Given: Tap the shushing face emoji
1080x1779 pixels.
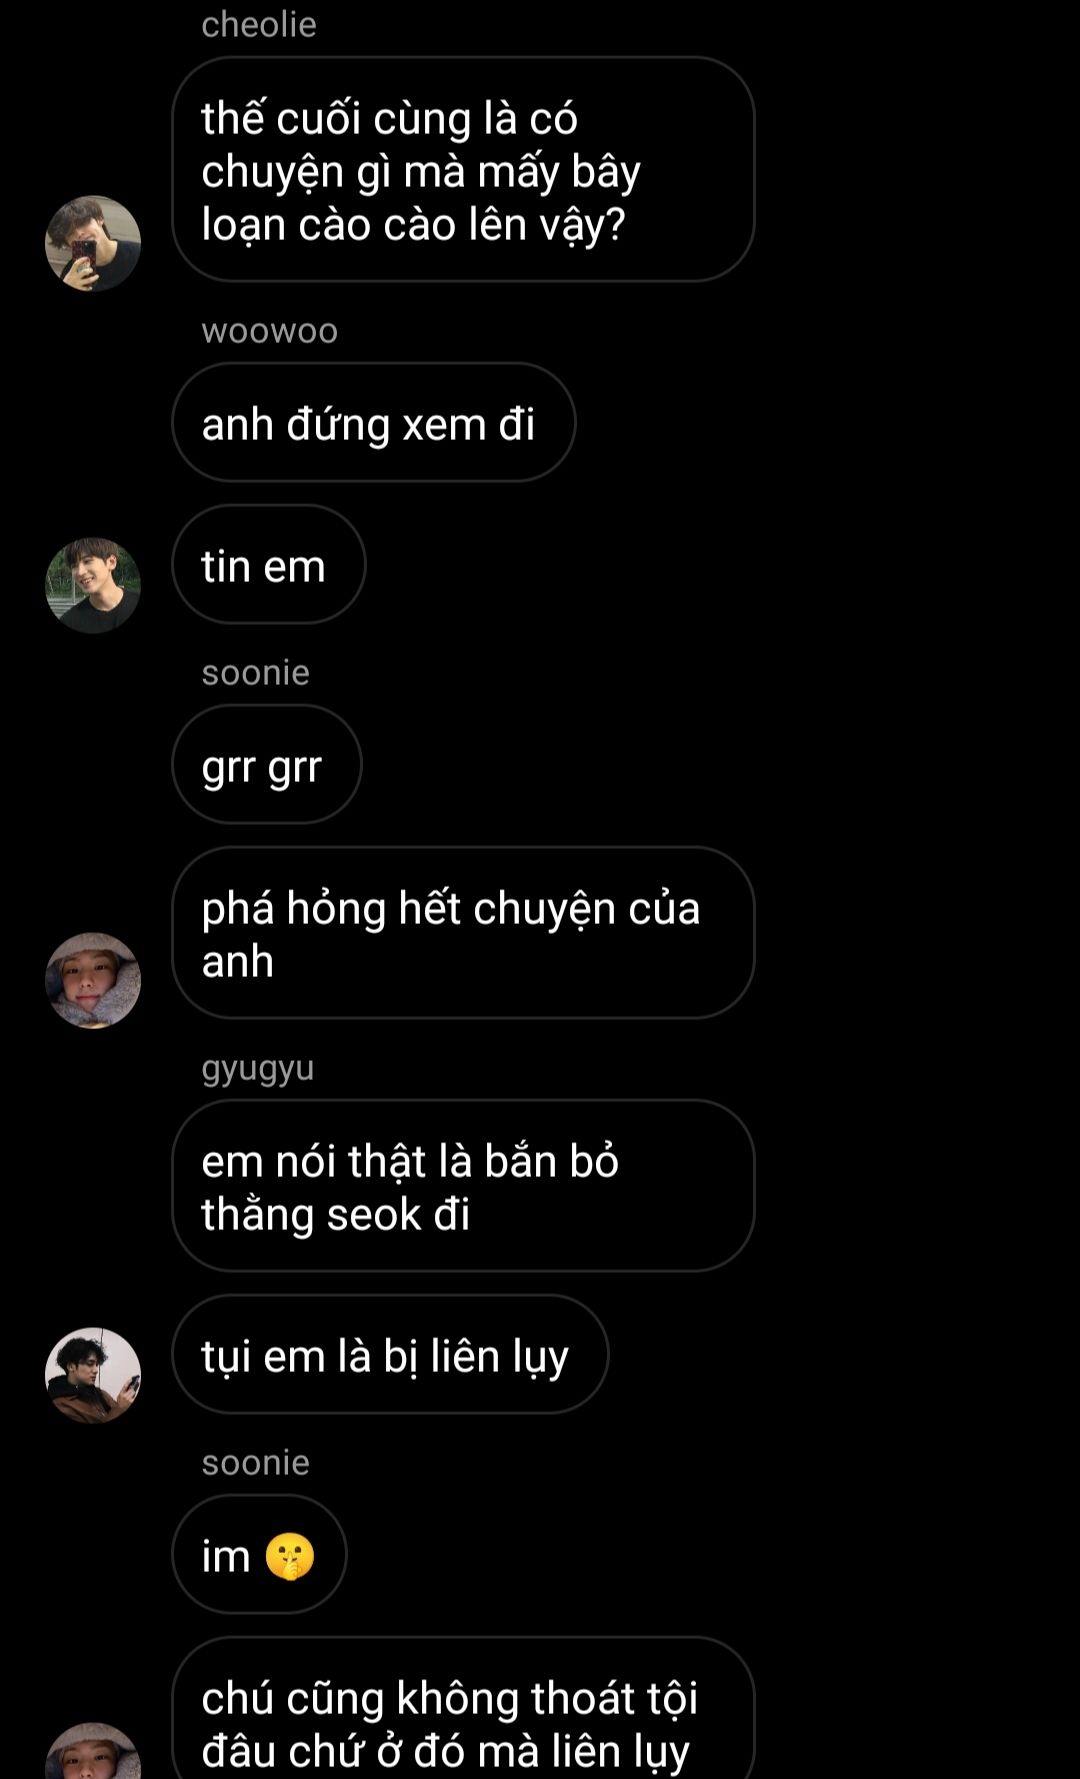Looking at the screenshot, I should click(290, 1556).
